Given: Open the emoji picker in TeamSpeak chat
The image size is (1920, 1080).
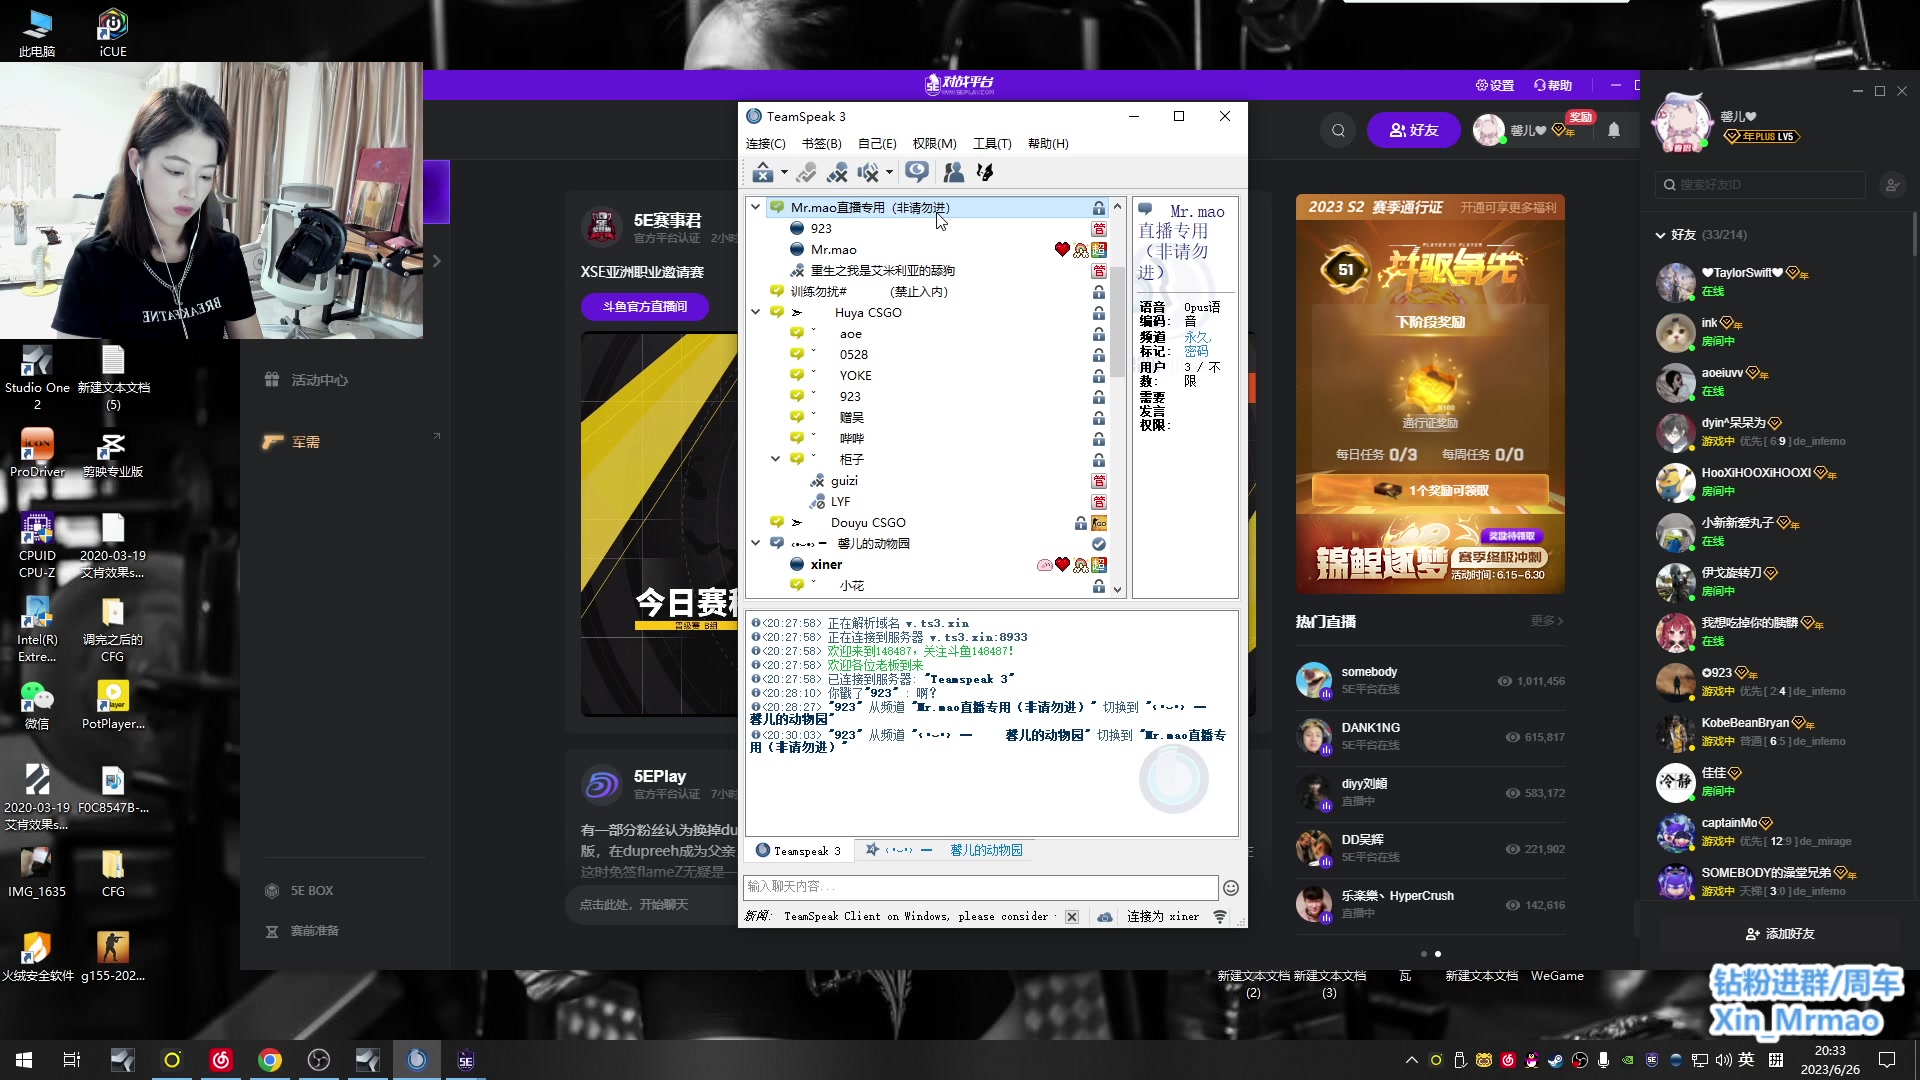Looking at the screenshot, I should coord(1231,887).
